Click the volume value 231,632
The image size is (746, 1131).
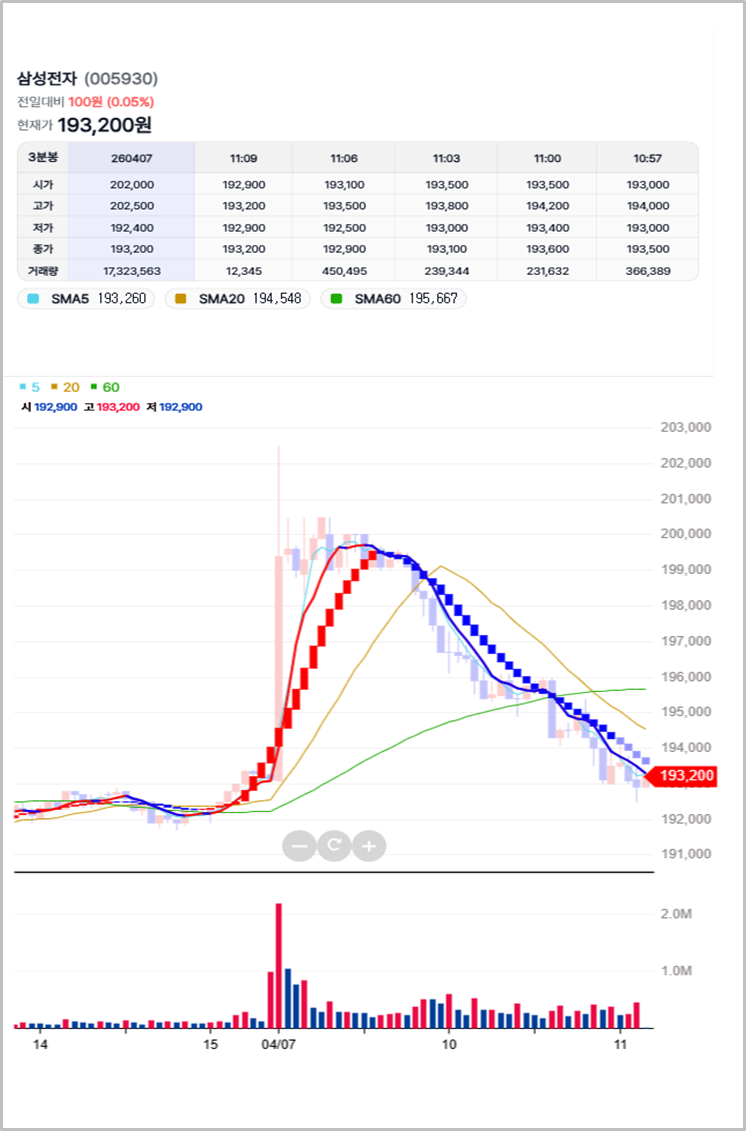tap(547, 271)
